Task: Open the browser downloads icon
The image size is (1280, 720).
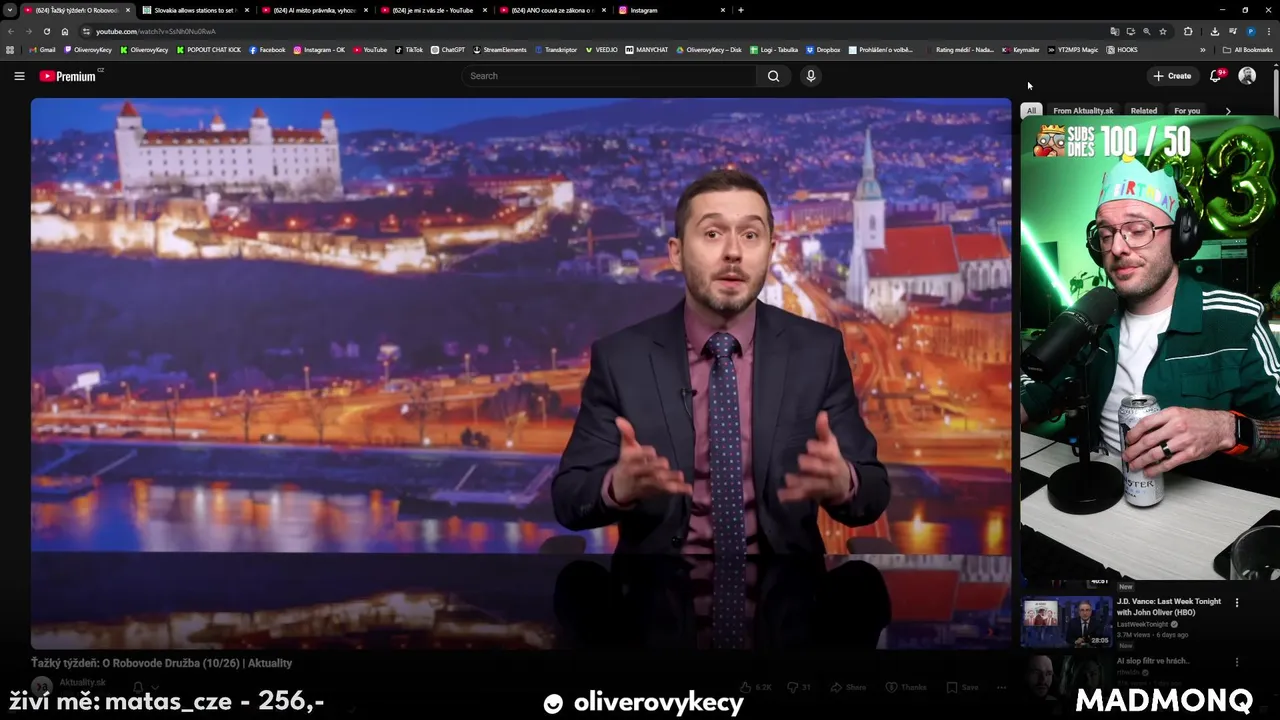Action: pos(1216,31)
